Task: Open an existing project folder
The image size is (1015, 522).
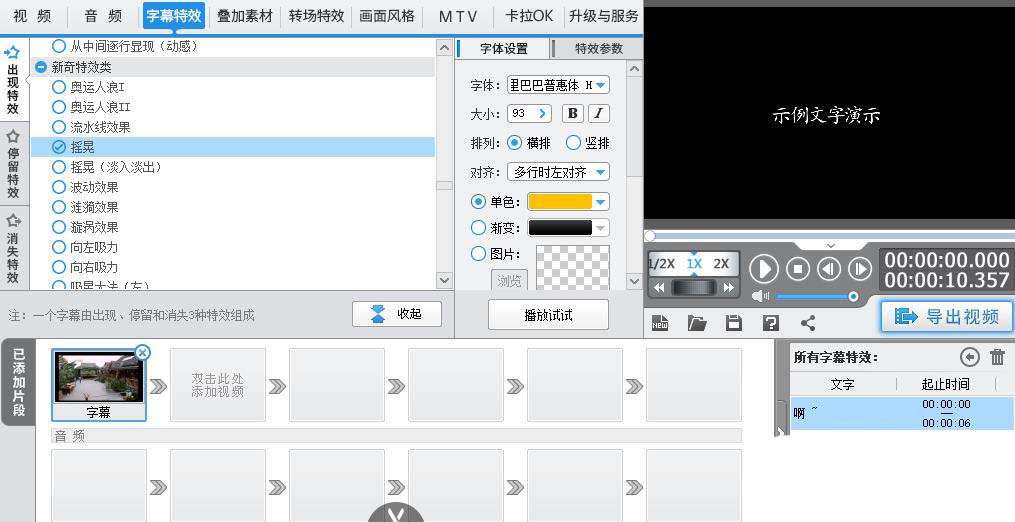Action: 697,323
